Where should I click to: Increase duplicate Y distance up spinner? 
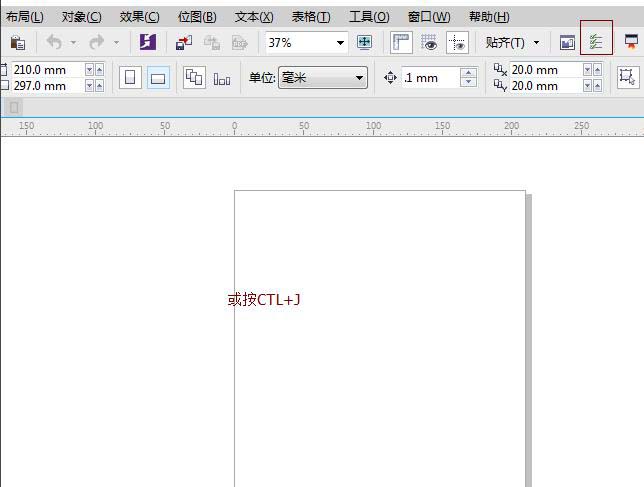click(598, 86)
